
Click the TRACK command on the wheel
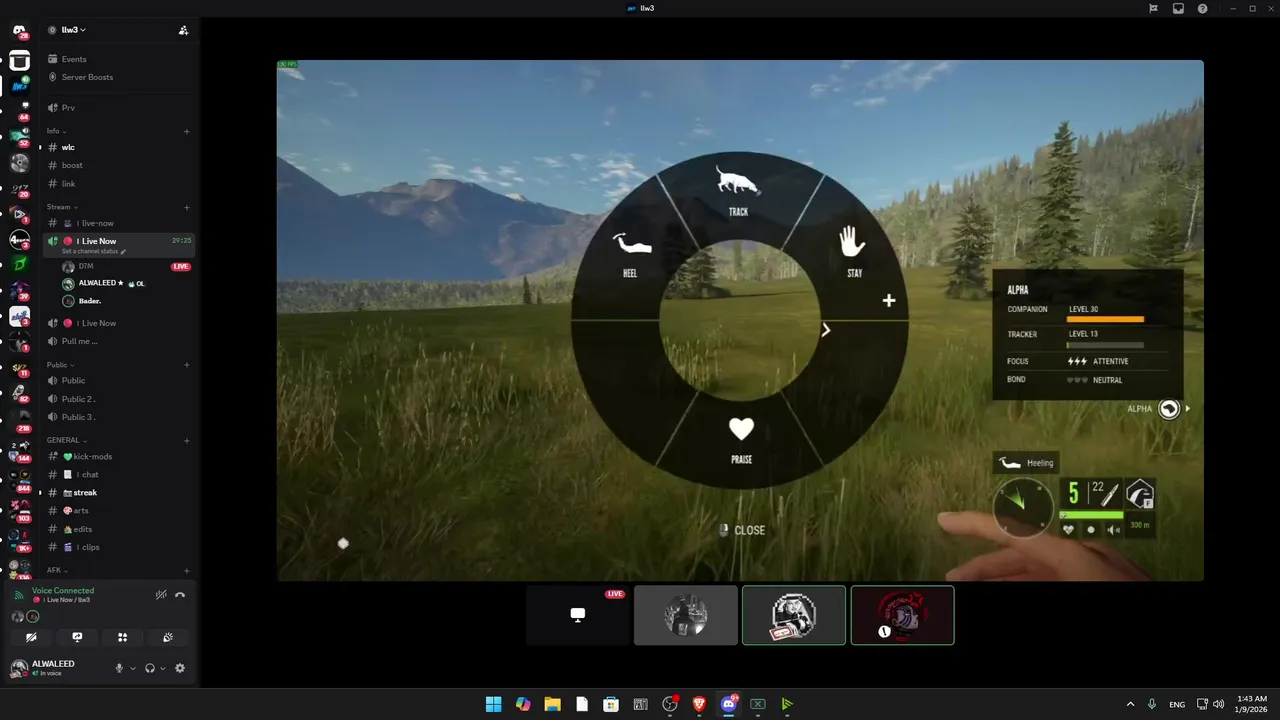[738, 190]
